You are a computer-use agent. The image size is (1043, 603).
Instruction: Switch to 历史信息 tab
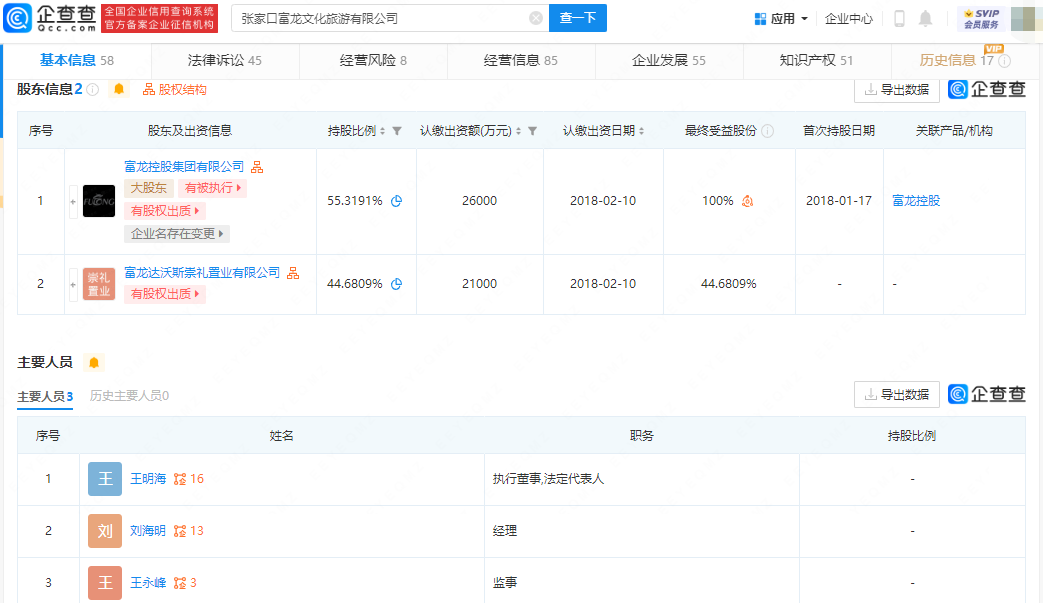point(957,60)
